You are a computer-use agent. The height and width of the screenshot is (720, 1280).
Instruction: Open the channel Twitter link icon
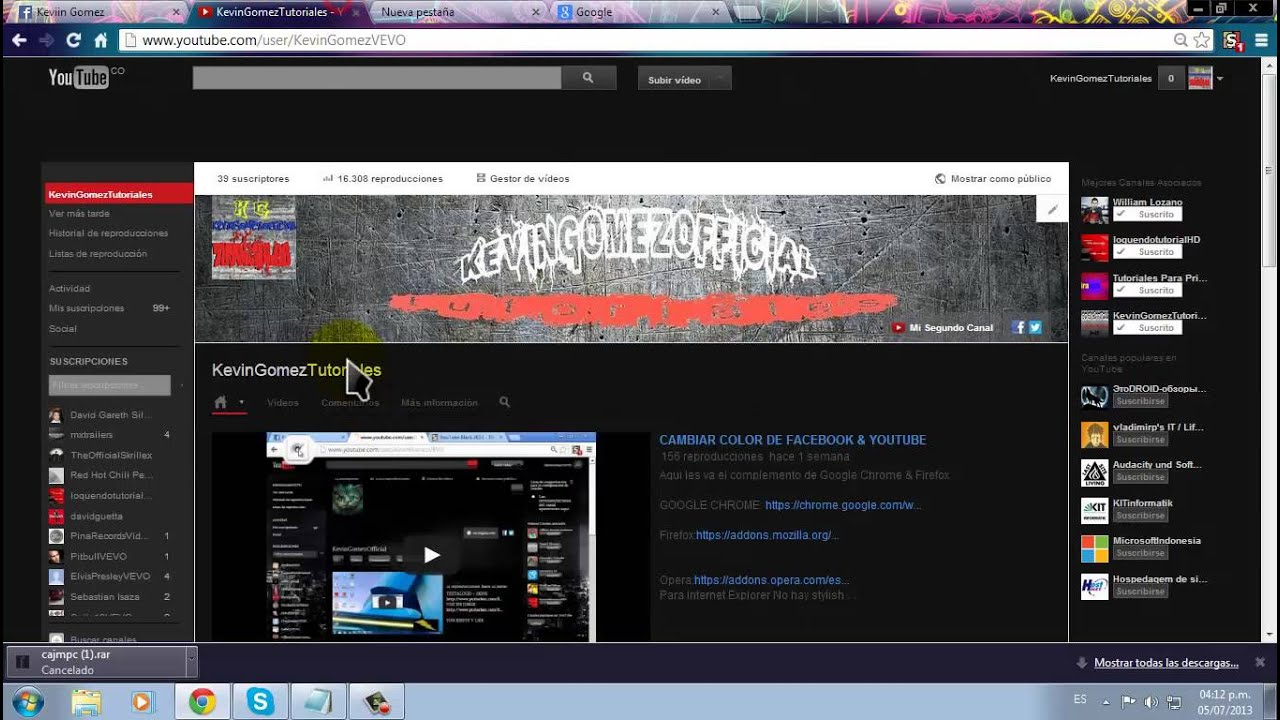pyautogui.click(x=1035, y=327)
